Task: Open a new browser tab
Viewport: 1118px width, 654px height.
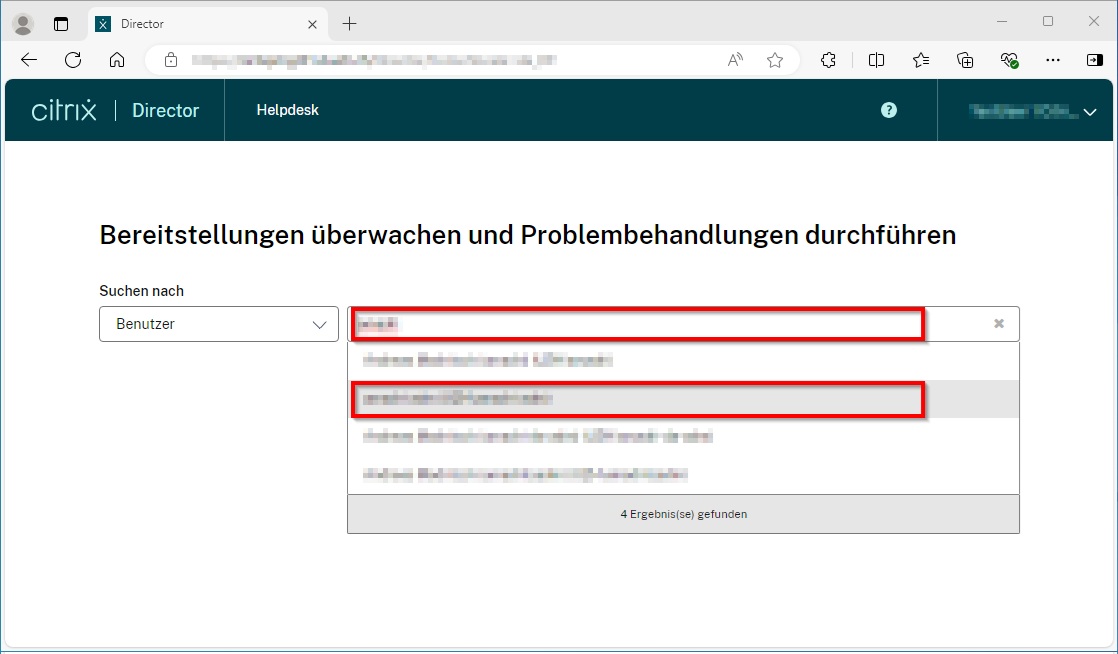Action: [348, 22]
